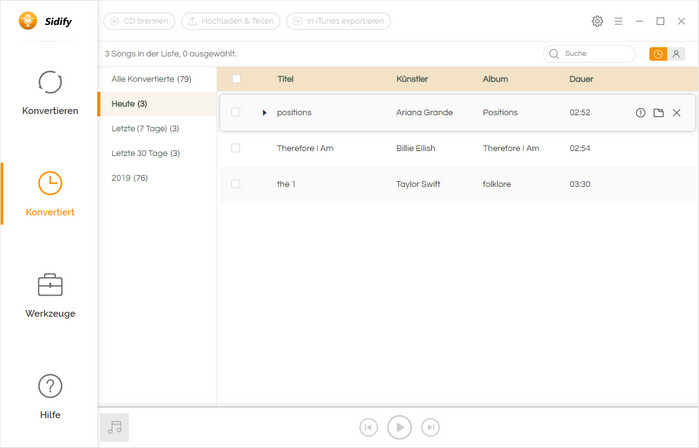Sort by Künstler column header
The width and height of the screenshot is (699, 448).
412,79
